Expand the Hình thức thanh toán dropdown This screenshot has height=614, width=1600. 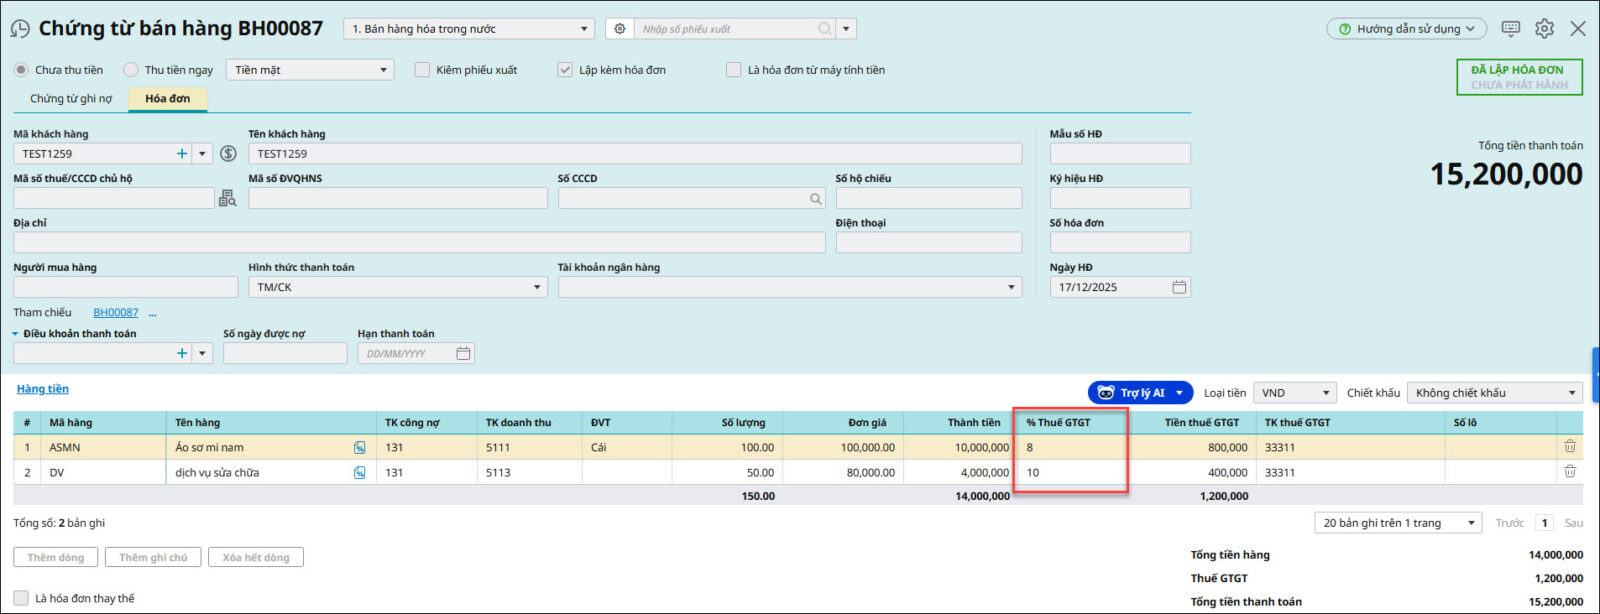(397, 287)
